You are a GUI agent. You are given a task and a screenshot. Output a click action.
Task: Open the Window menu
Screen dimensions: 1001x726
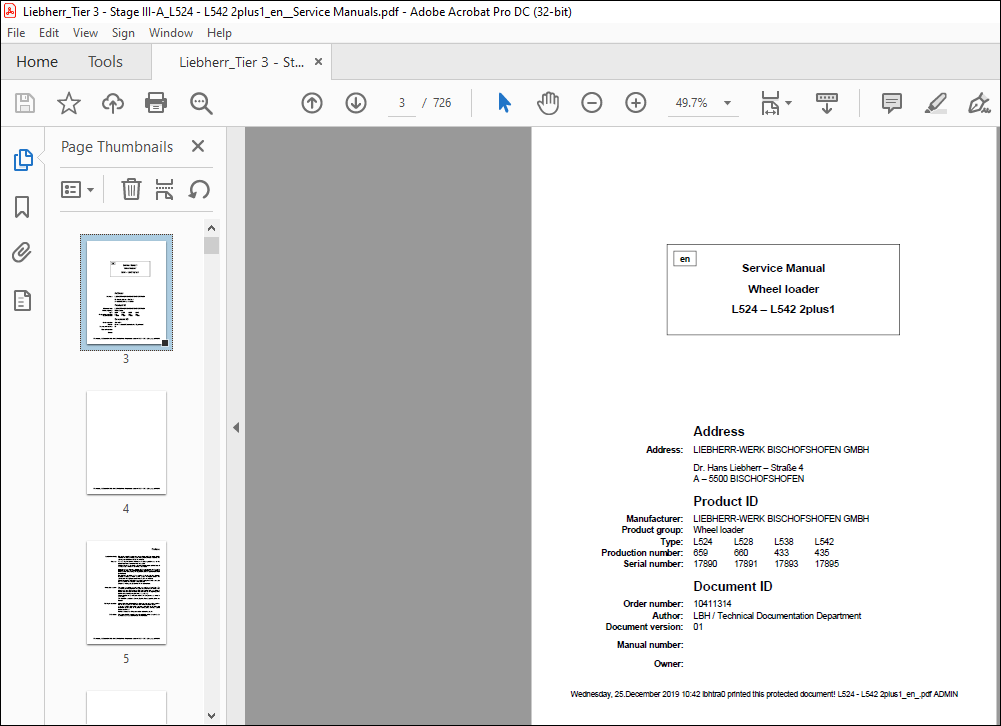[x=171, y=33]
